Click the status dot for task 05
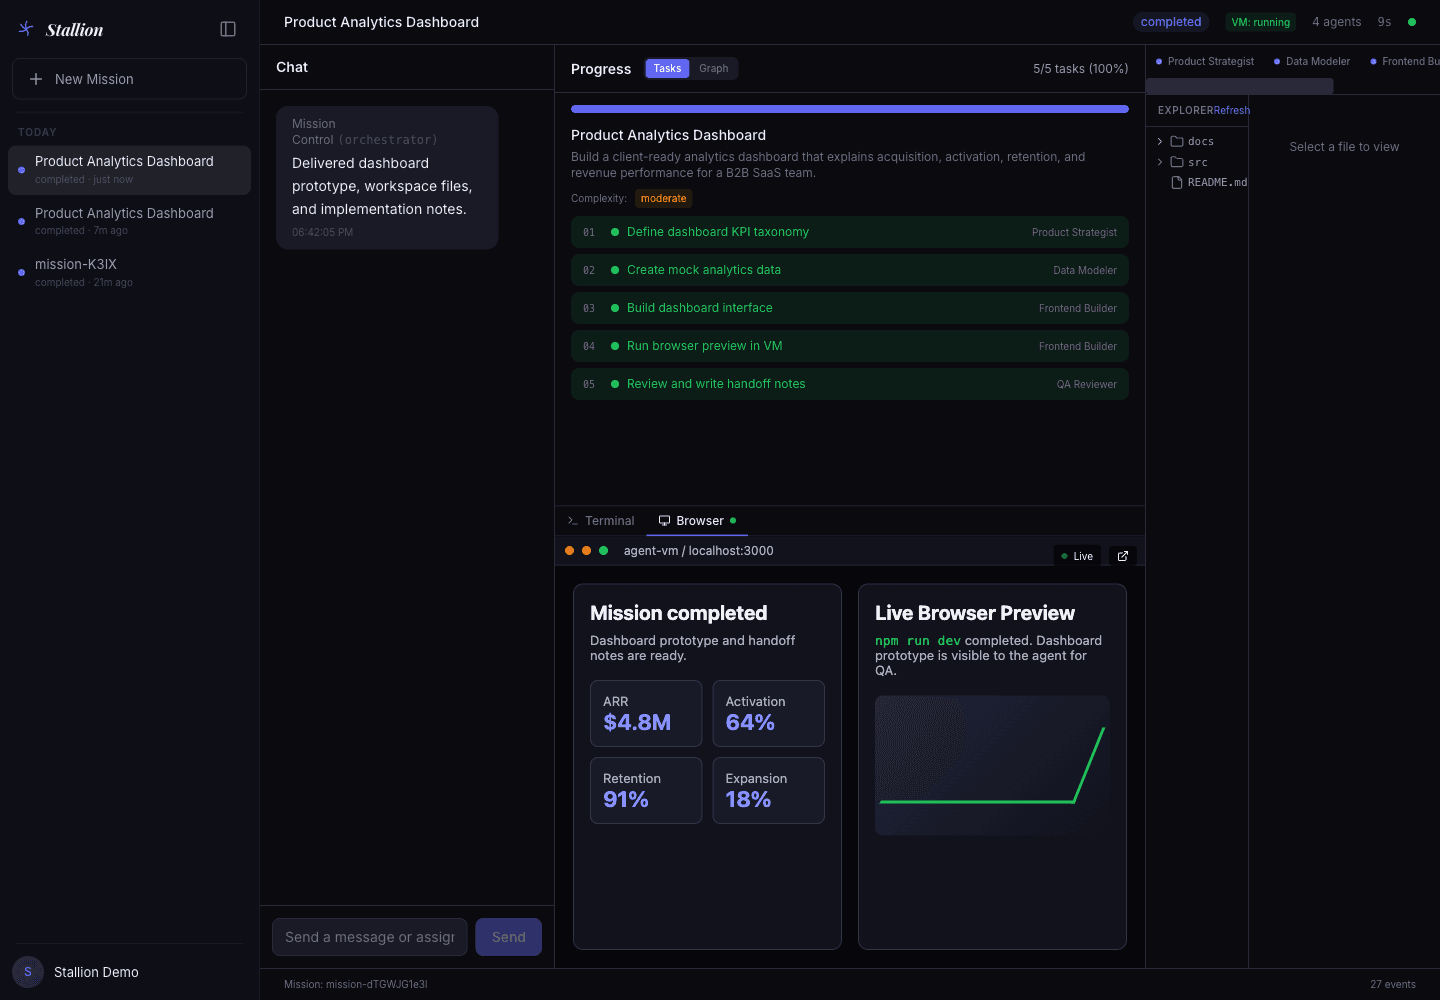Screen dimensions: 1440x1000 (x=615, y=384)
